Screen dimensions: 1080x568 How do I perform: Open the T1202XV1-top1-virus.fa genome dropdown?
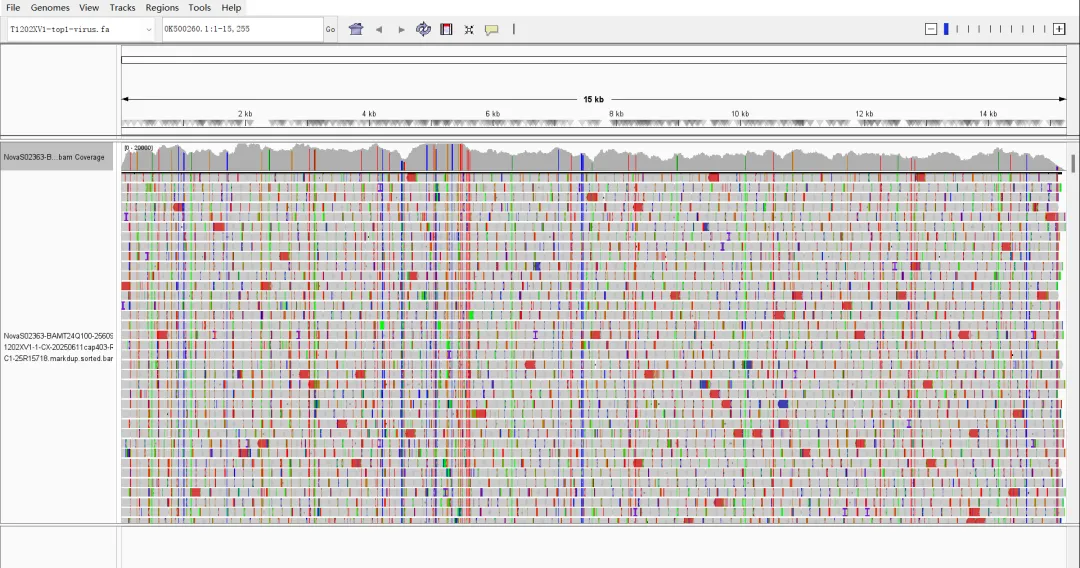coord(80,29)
